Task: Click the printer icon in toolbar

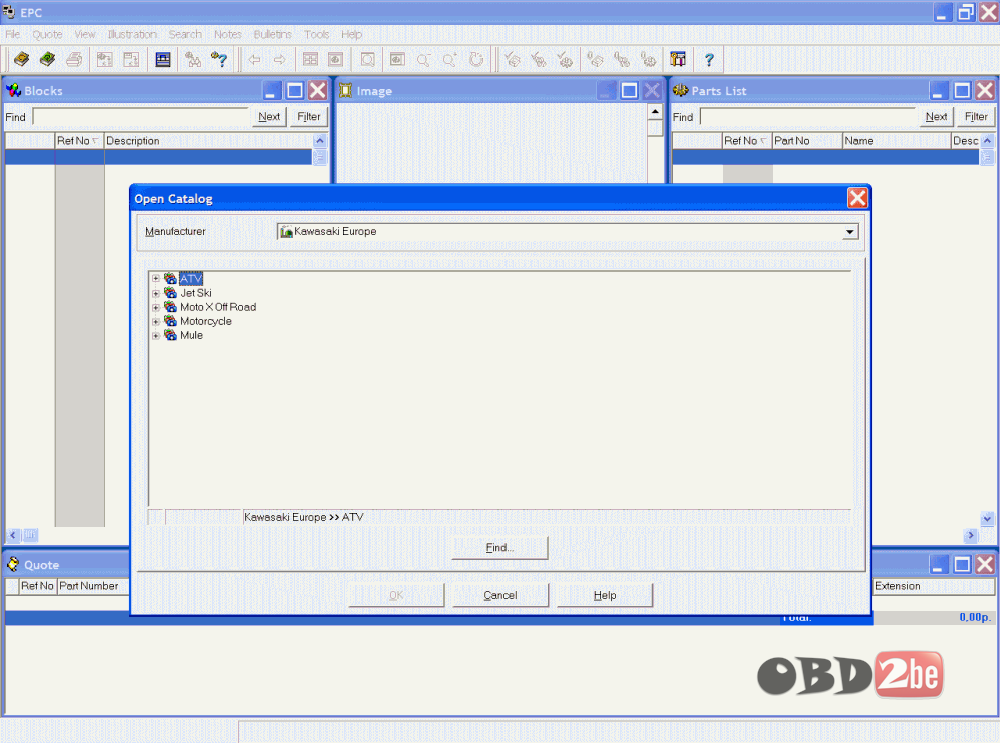Action: 74,59
